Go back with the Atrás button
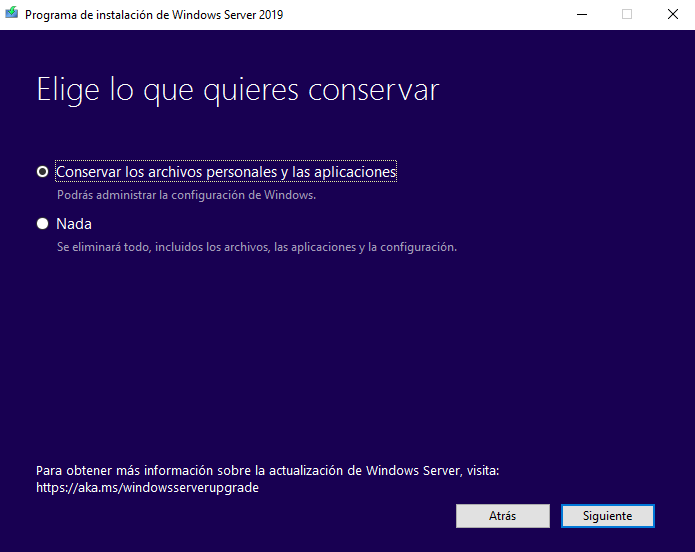The image size is (695, 552). (502, 516)
